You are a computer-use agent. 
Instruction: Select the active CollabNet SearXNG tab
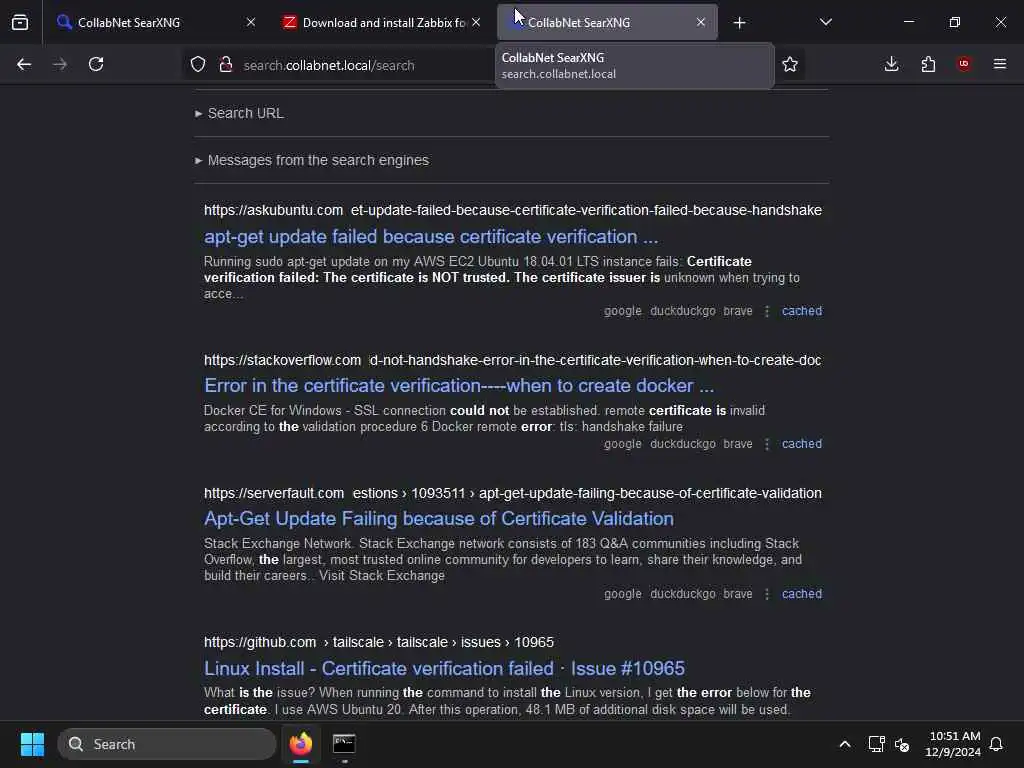pos(607,22)
